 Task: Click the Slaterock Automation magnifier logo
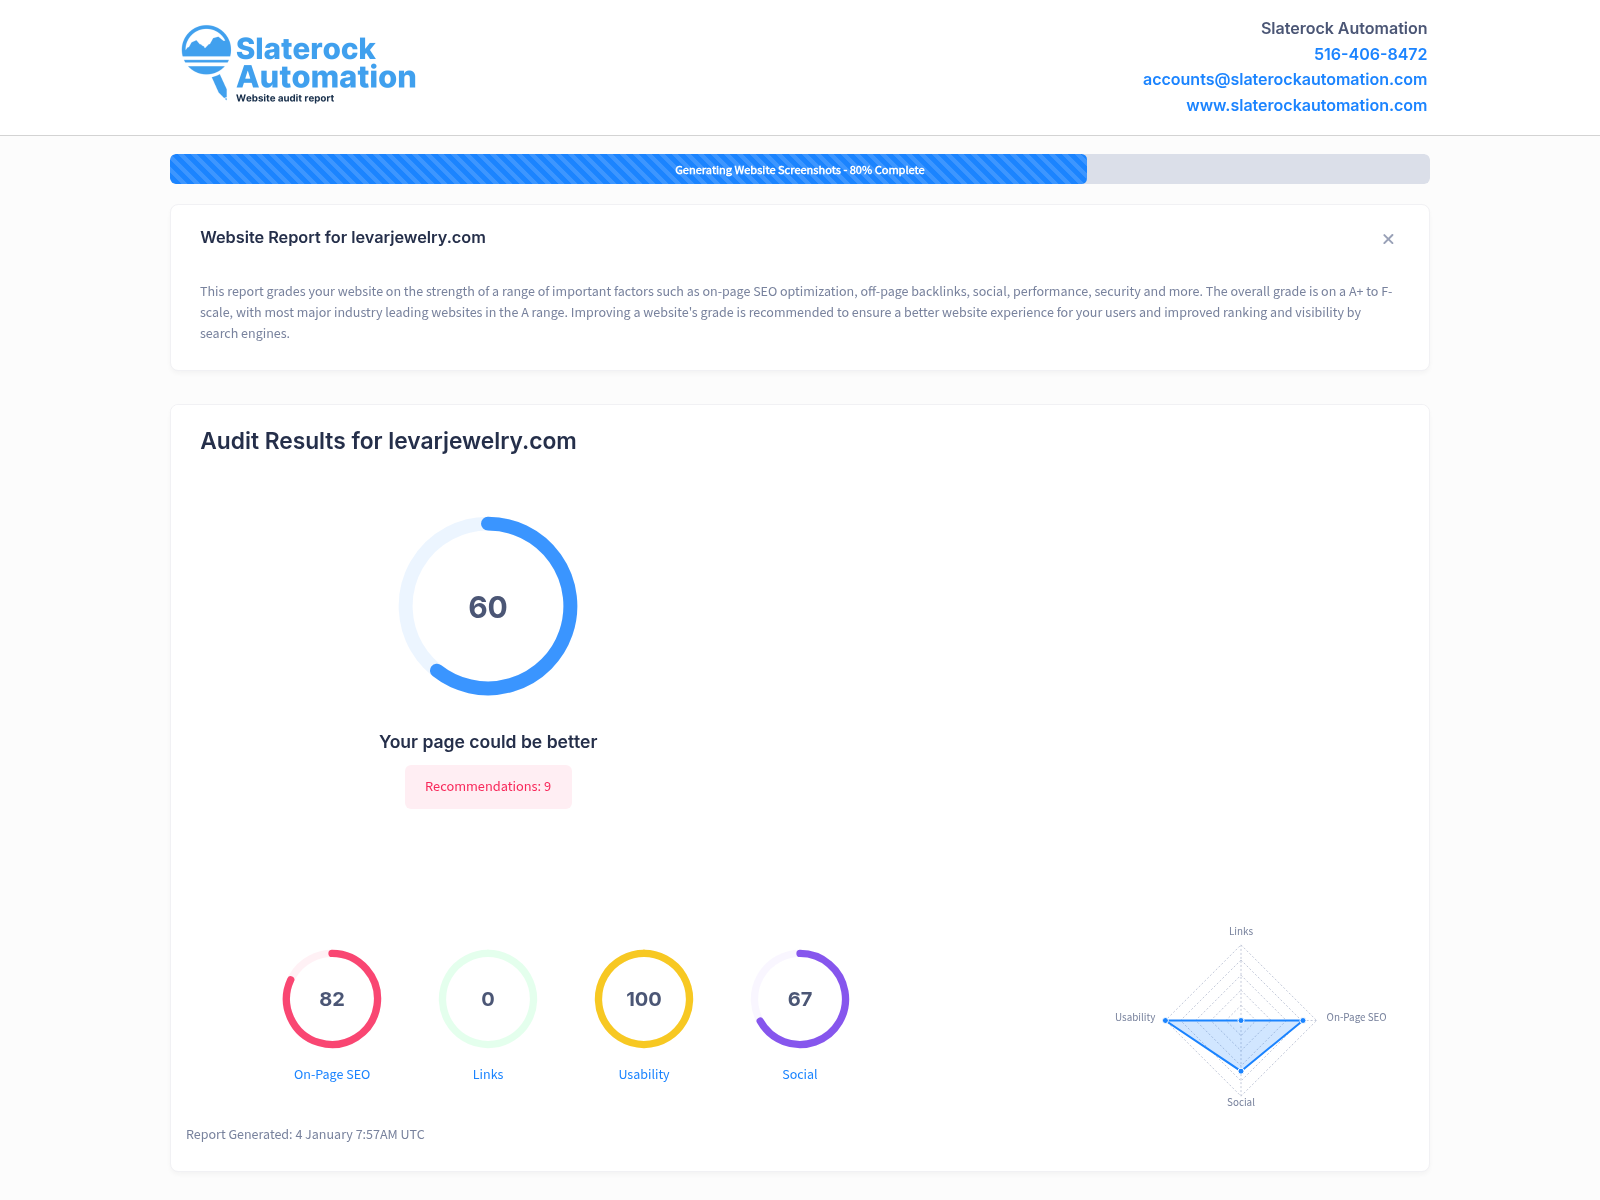298,64
